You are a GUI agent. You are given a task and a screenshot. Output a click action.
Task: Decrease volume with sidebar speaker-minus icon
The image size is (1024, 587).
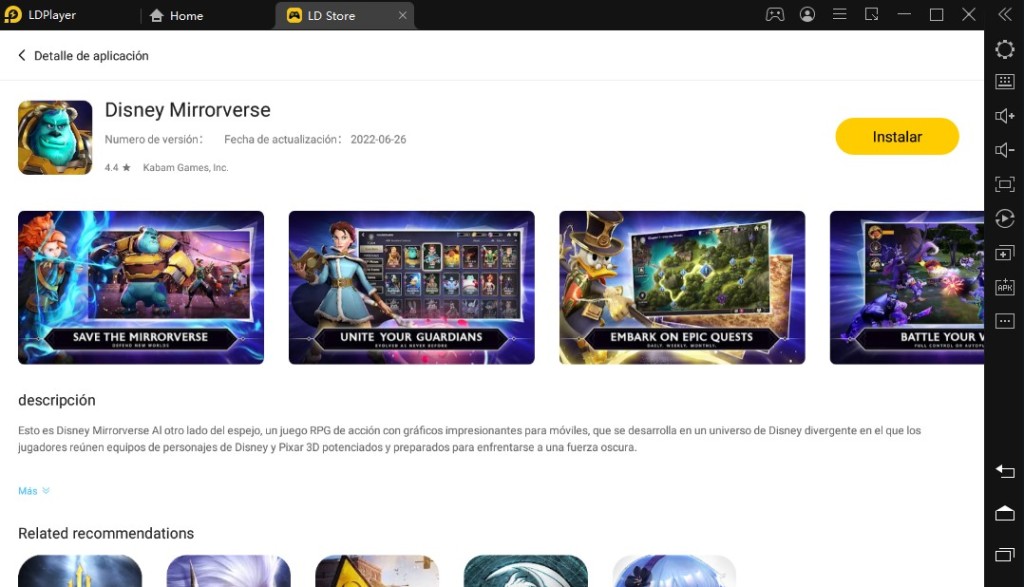click(1004, 150)
